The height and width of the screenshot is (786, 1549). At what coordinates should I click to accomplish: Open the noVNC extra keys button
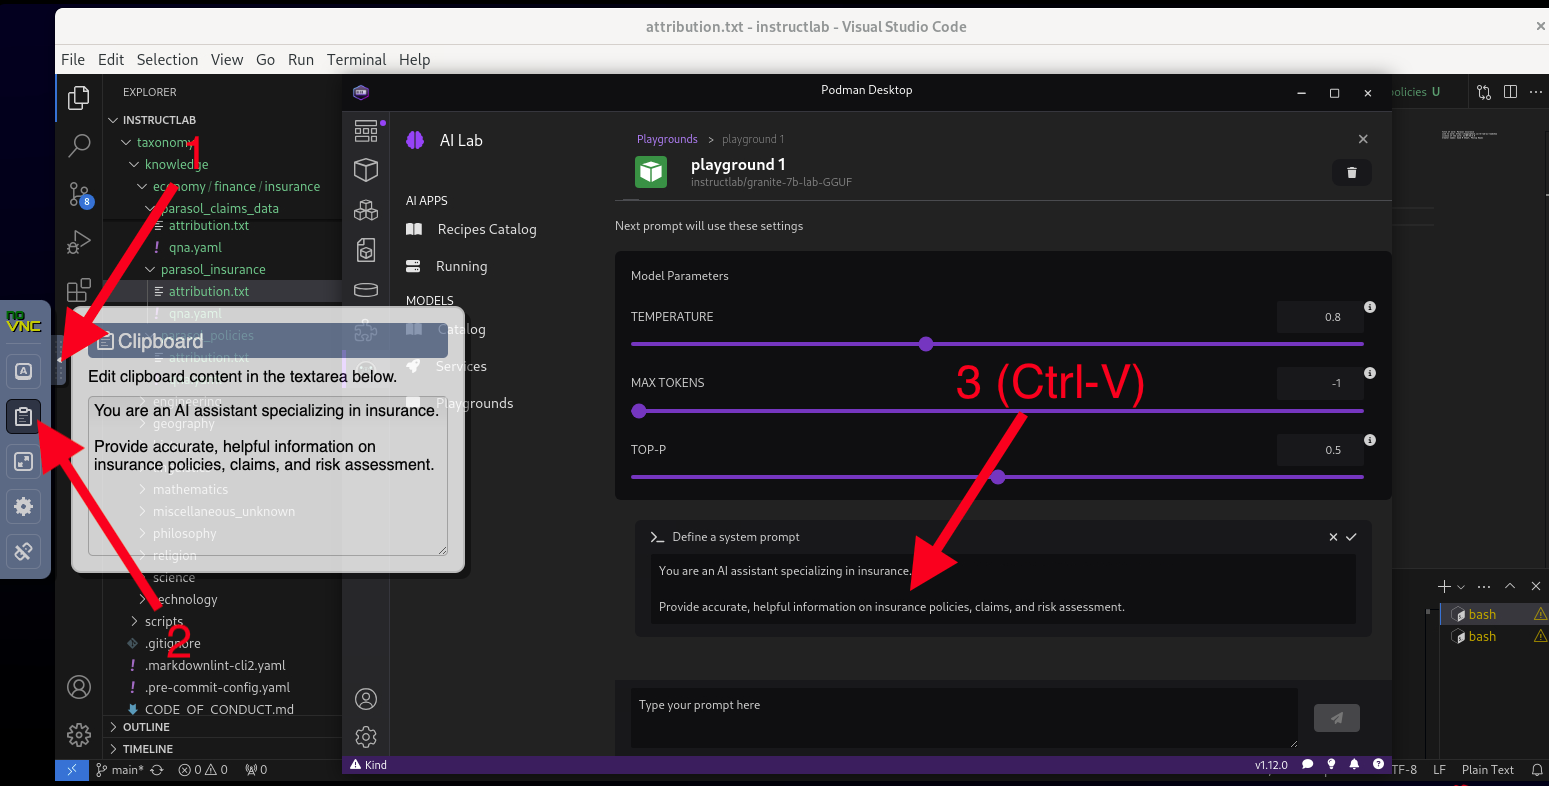24,371
